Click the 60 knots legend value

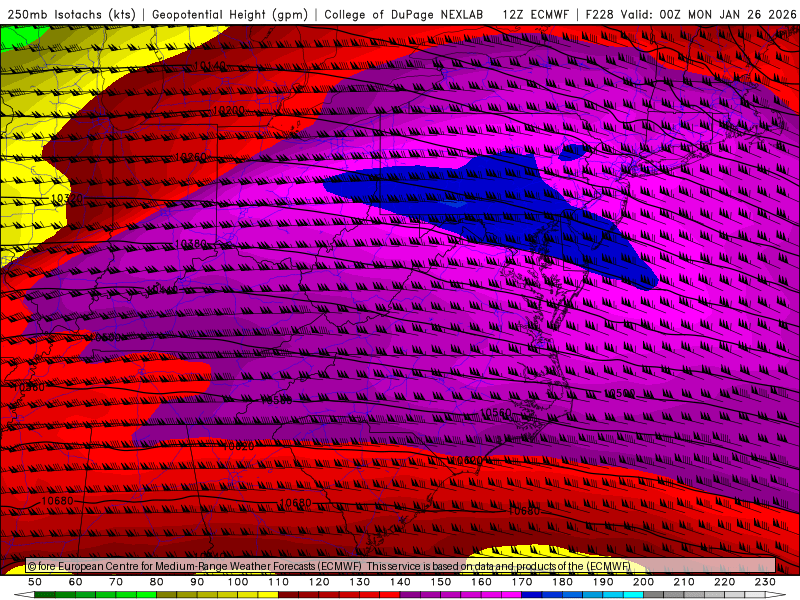click(x=76, y=582)
